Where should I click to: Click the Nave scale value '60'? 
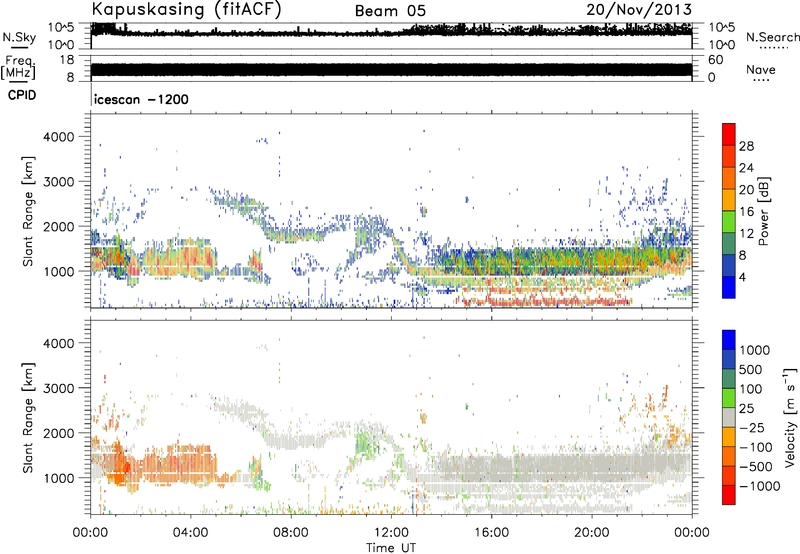pyautogui.click(x=715, y=60)
